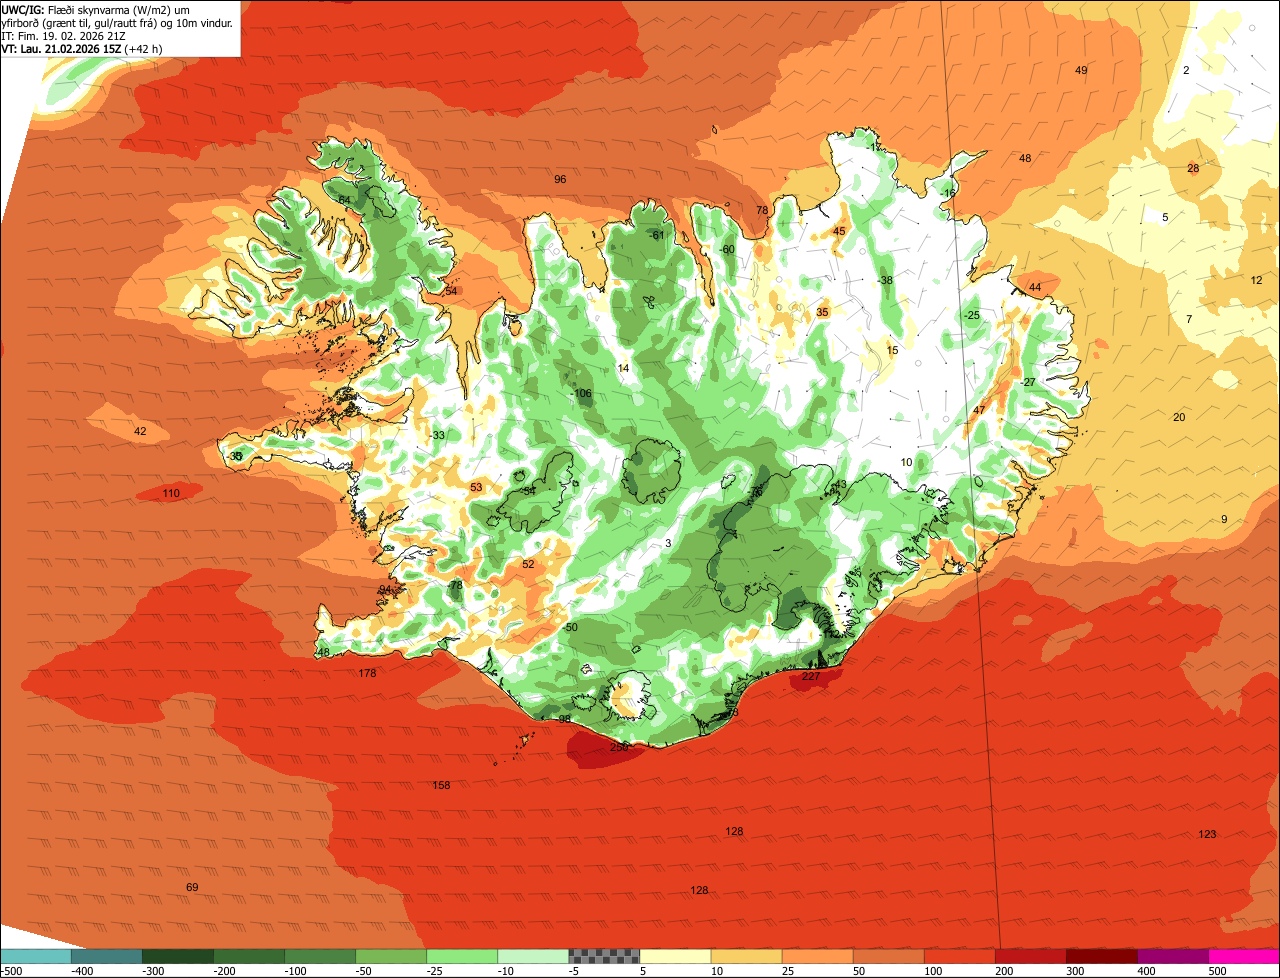Click the map value 28 in the northeast corner
This screenshot has height=978, width=1280.
(1193, 168)
